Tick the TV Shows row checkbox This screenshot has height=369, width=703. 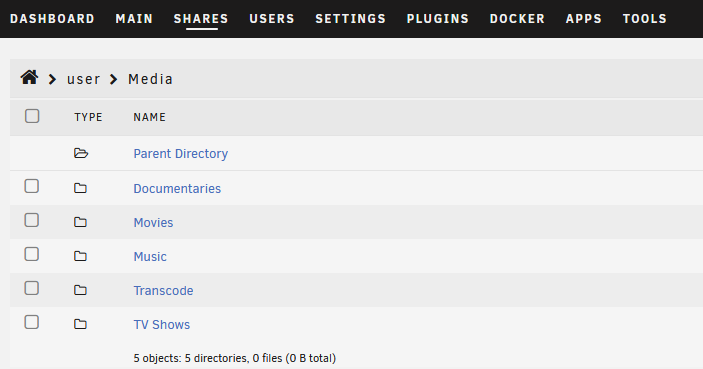pyautogui.click(x=31, y=322)
